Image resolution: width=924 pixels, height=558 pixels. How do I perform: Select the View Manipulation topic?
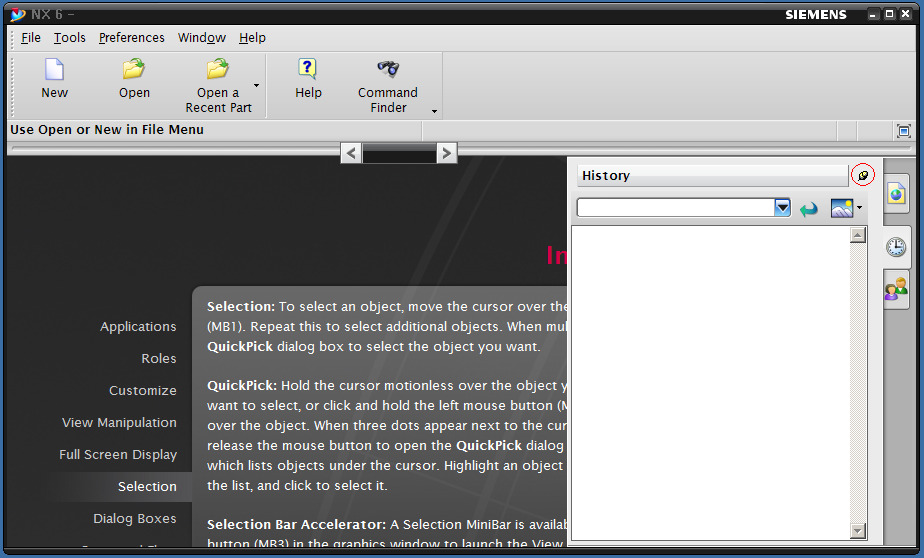click(x=119, y=422)
